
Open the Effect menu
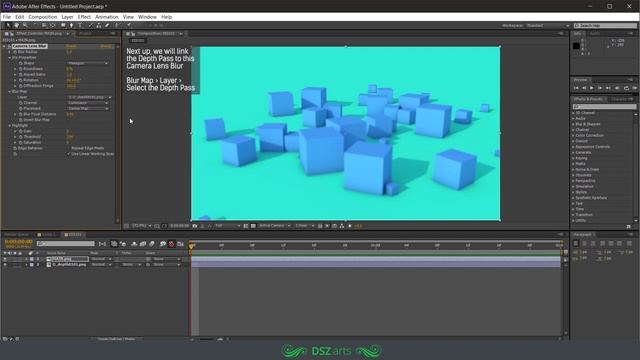84,17
